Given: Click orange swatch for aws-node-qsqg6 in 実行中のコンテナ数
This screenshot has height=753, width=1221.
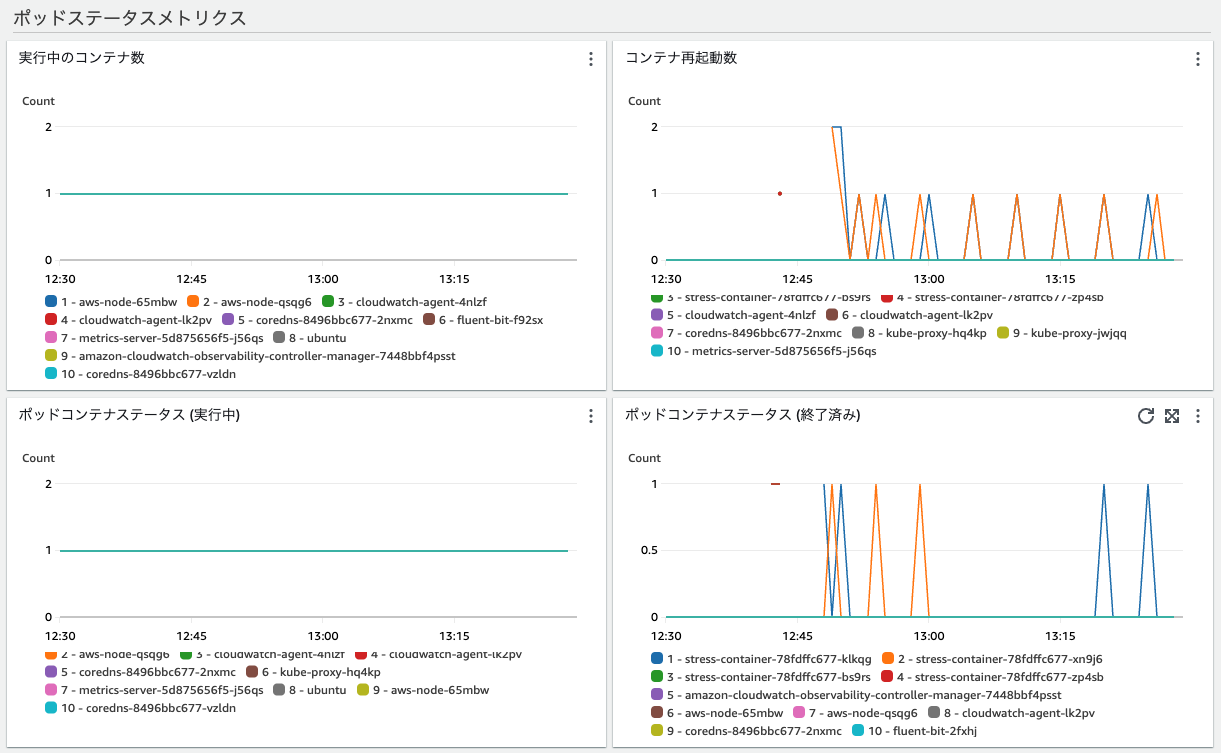Looking at the screenshot, I should (193, 301).
